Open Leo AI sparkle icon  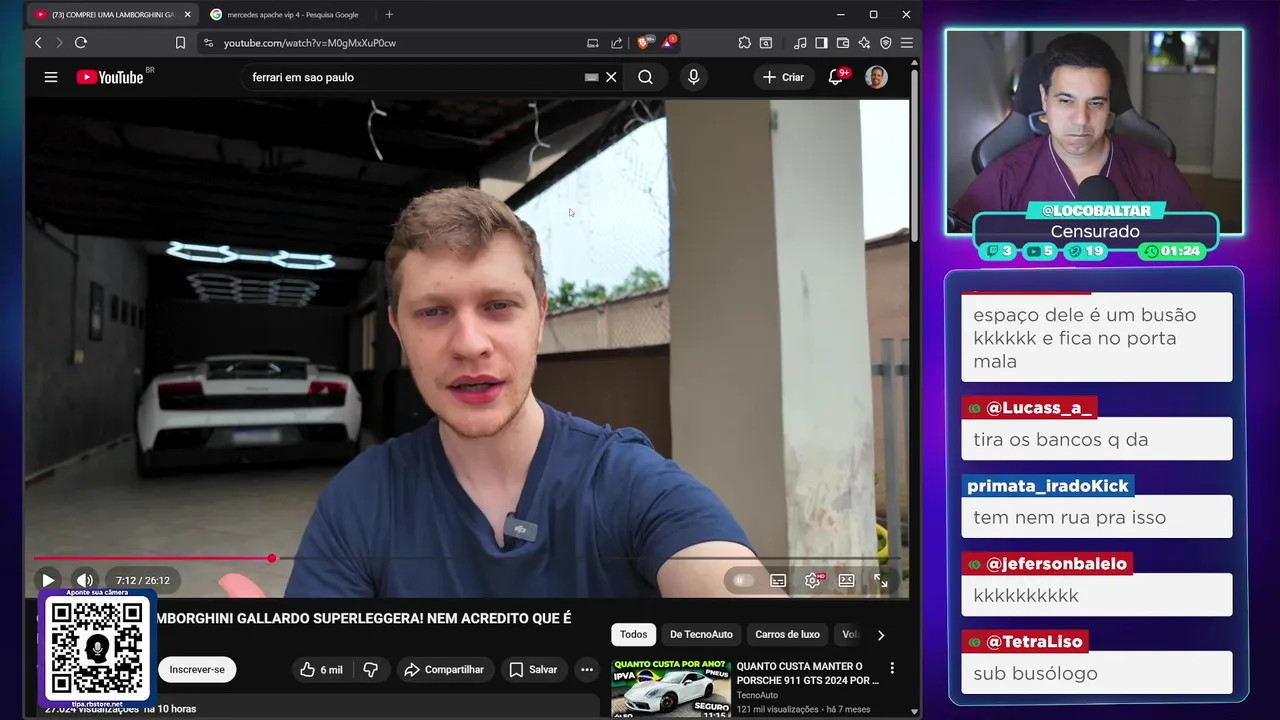point(864,43)
